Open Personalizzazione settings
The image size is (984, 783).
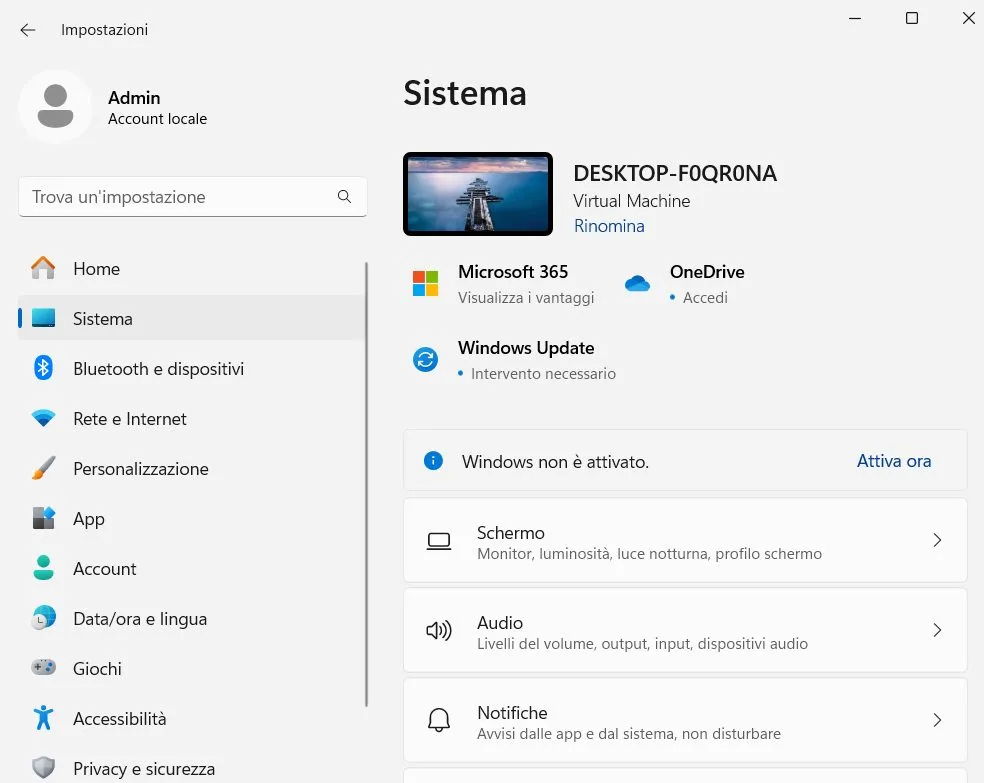pos(140,468)
